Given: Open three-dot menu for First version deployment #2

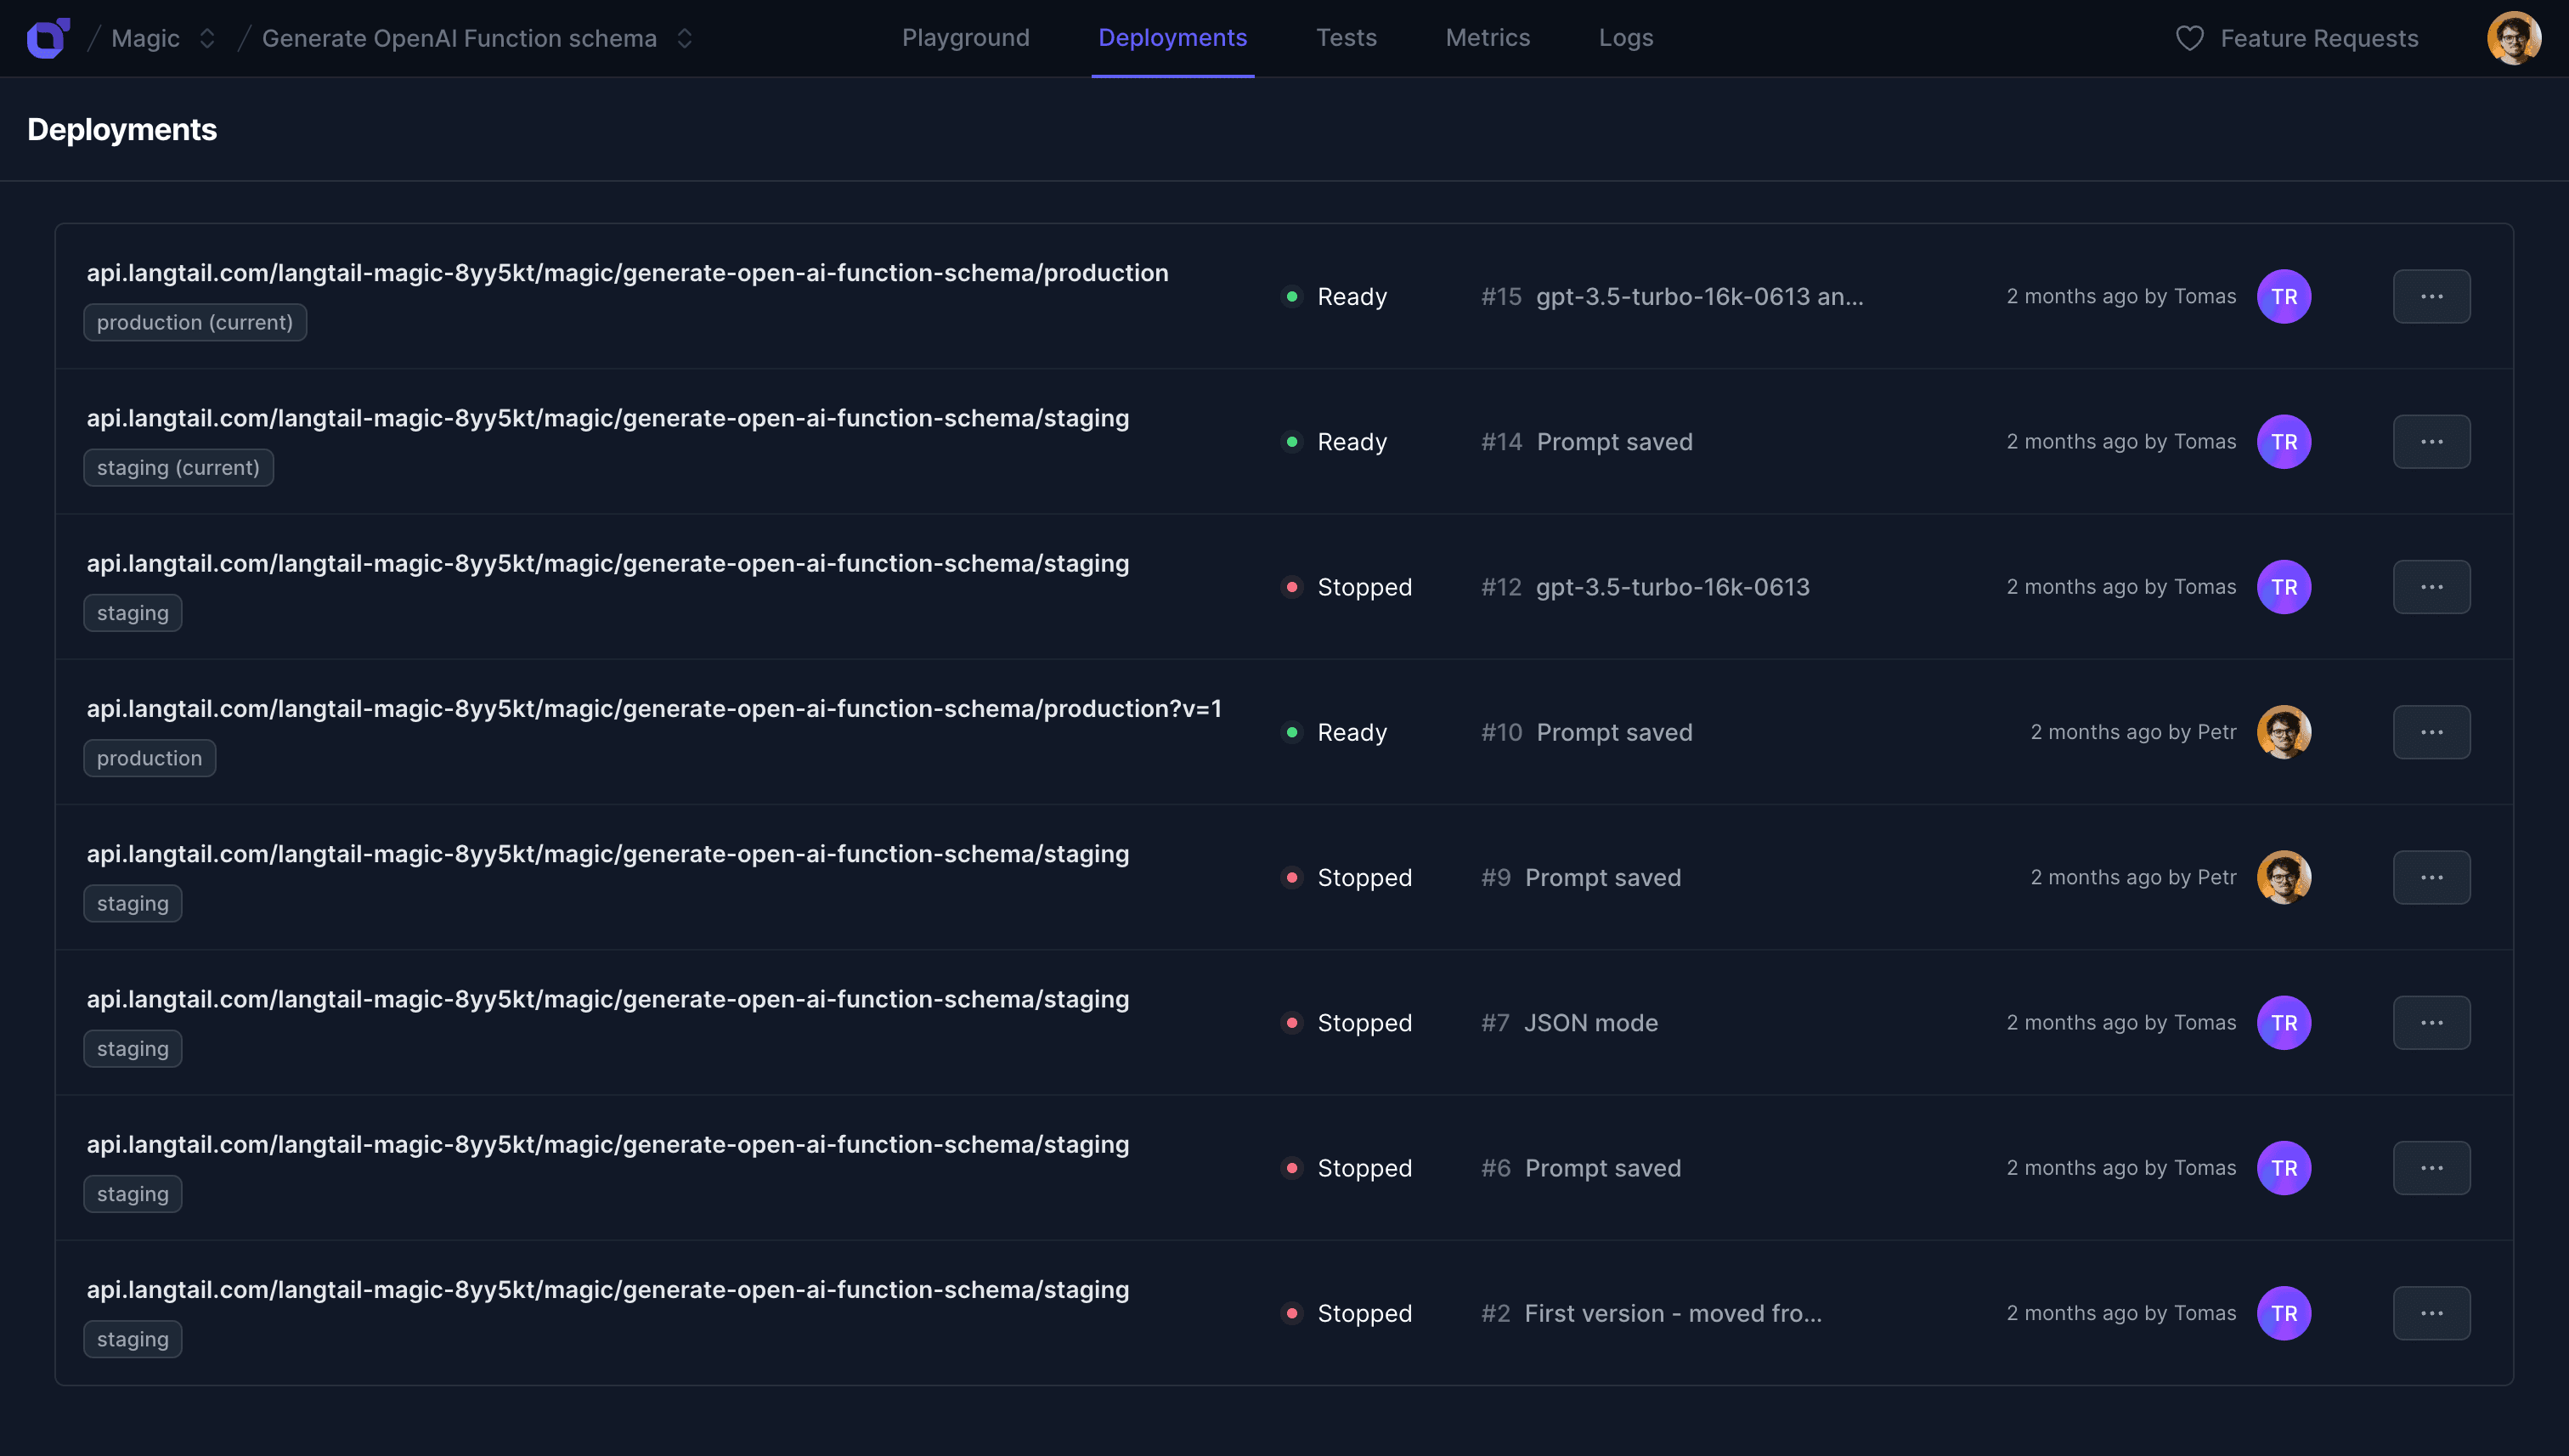Looking at the screenshot, I should click(2431, 1313).
